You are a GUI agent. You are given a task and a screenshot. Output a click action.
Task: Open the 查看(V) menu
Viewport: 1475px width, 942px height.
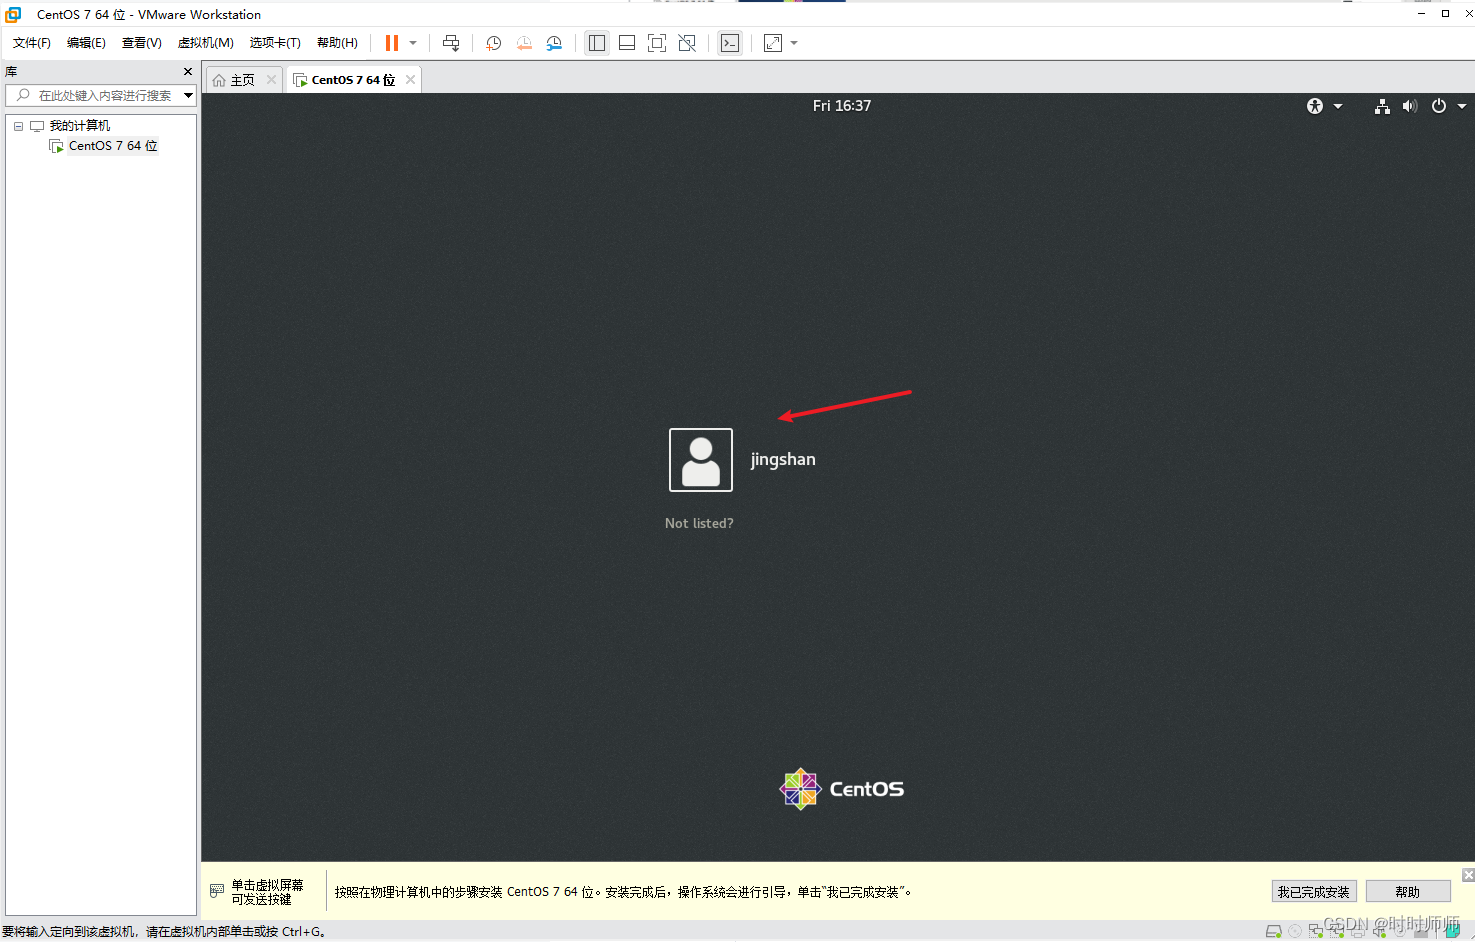click(x=142, y=43)
